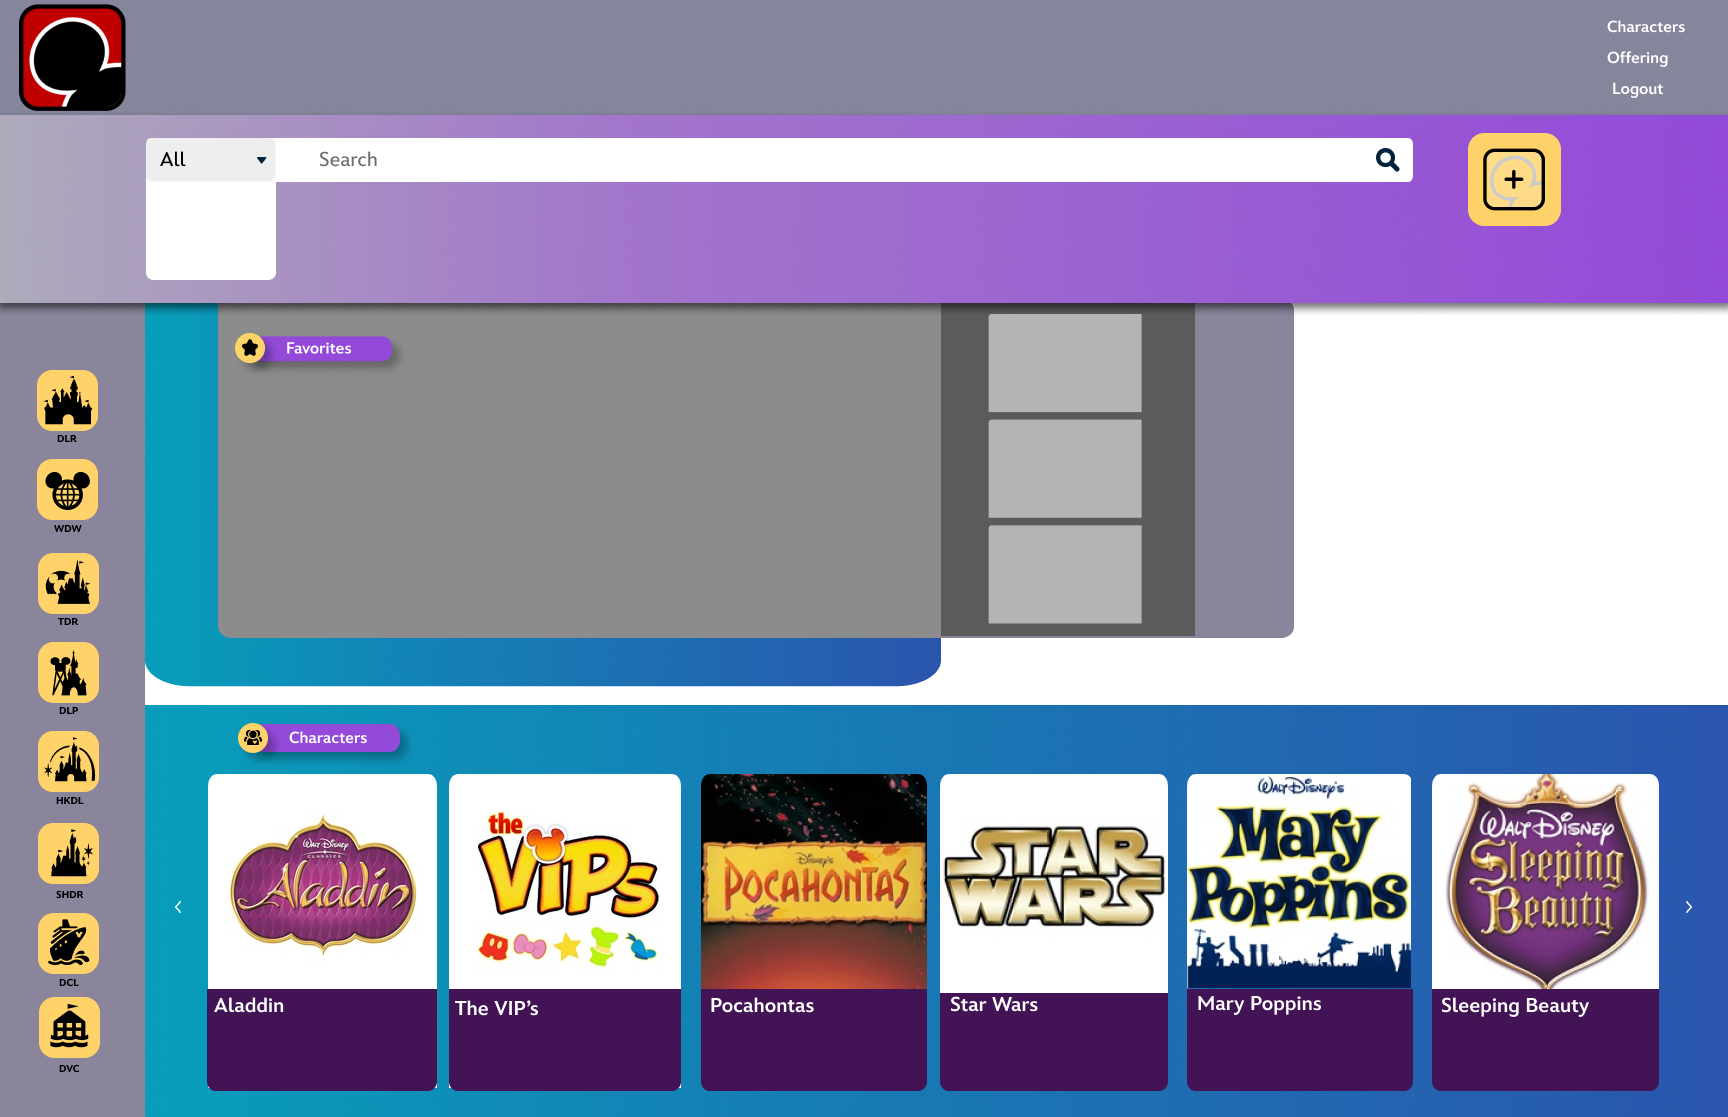Open the SHDR castle icon

click(x=68, y=854)
